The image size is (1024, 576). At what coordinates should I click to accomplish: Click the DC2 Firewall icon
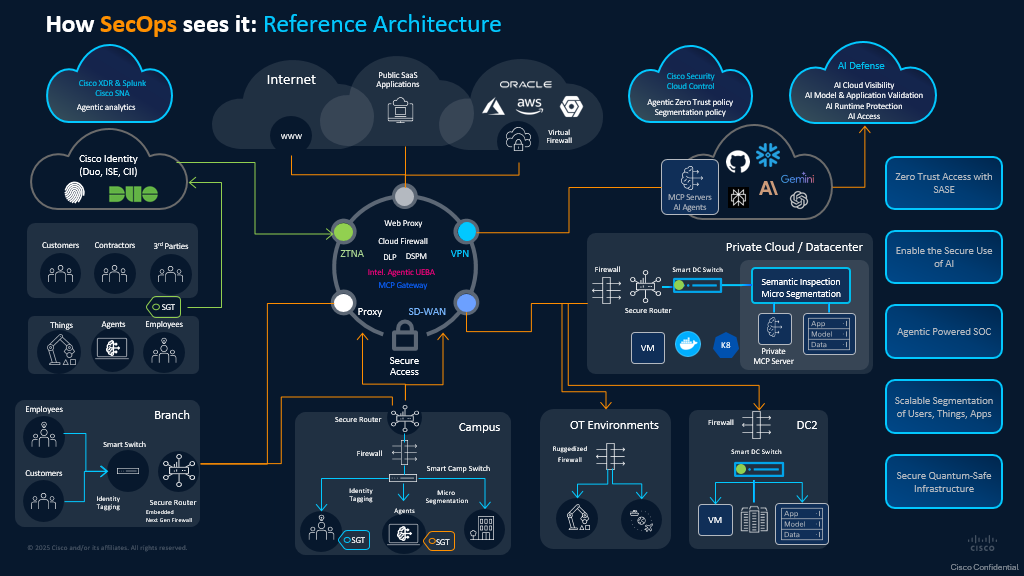756,426
